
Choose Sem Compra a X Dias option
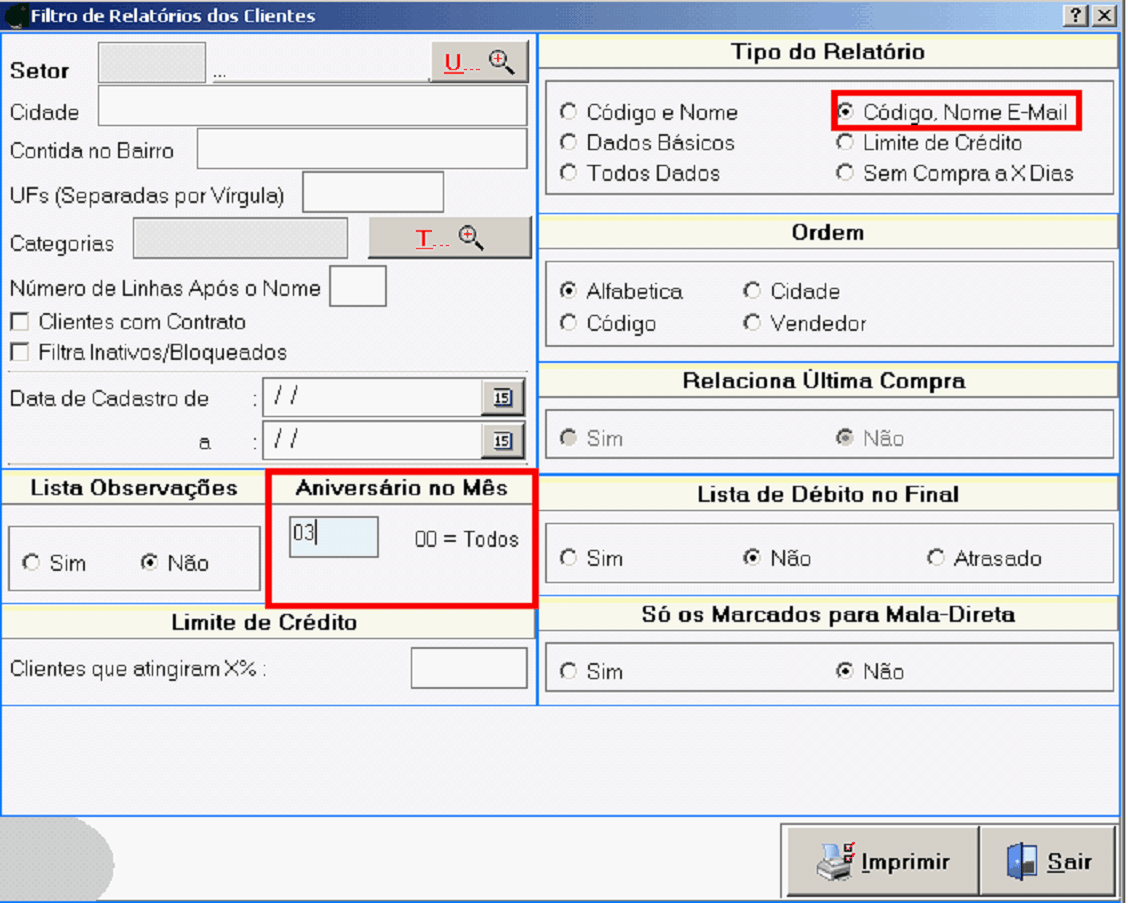point(845,173)
